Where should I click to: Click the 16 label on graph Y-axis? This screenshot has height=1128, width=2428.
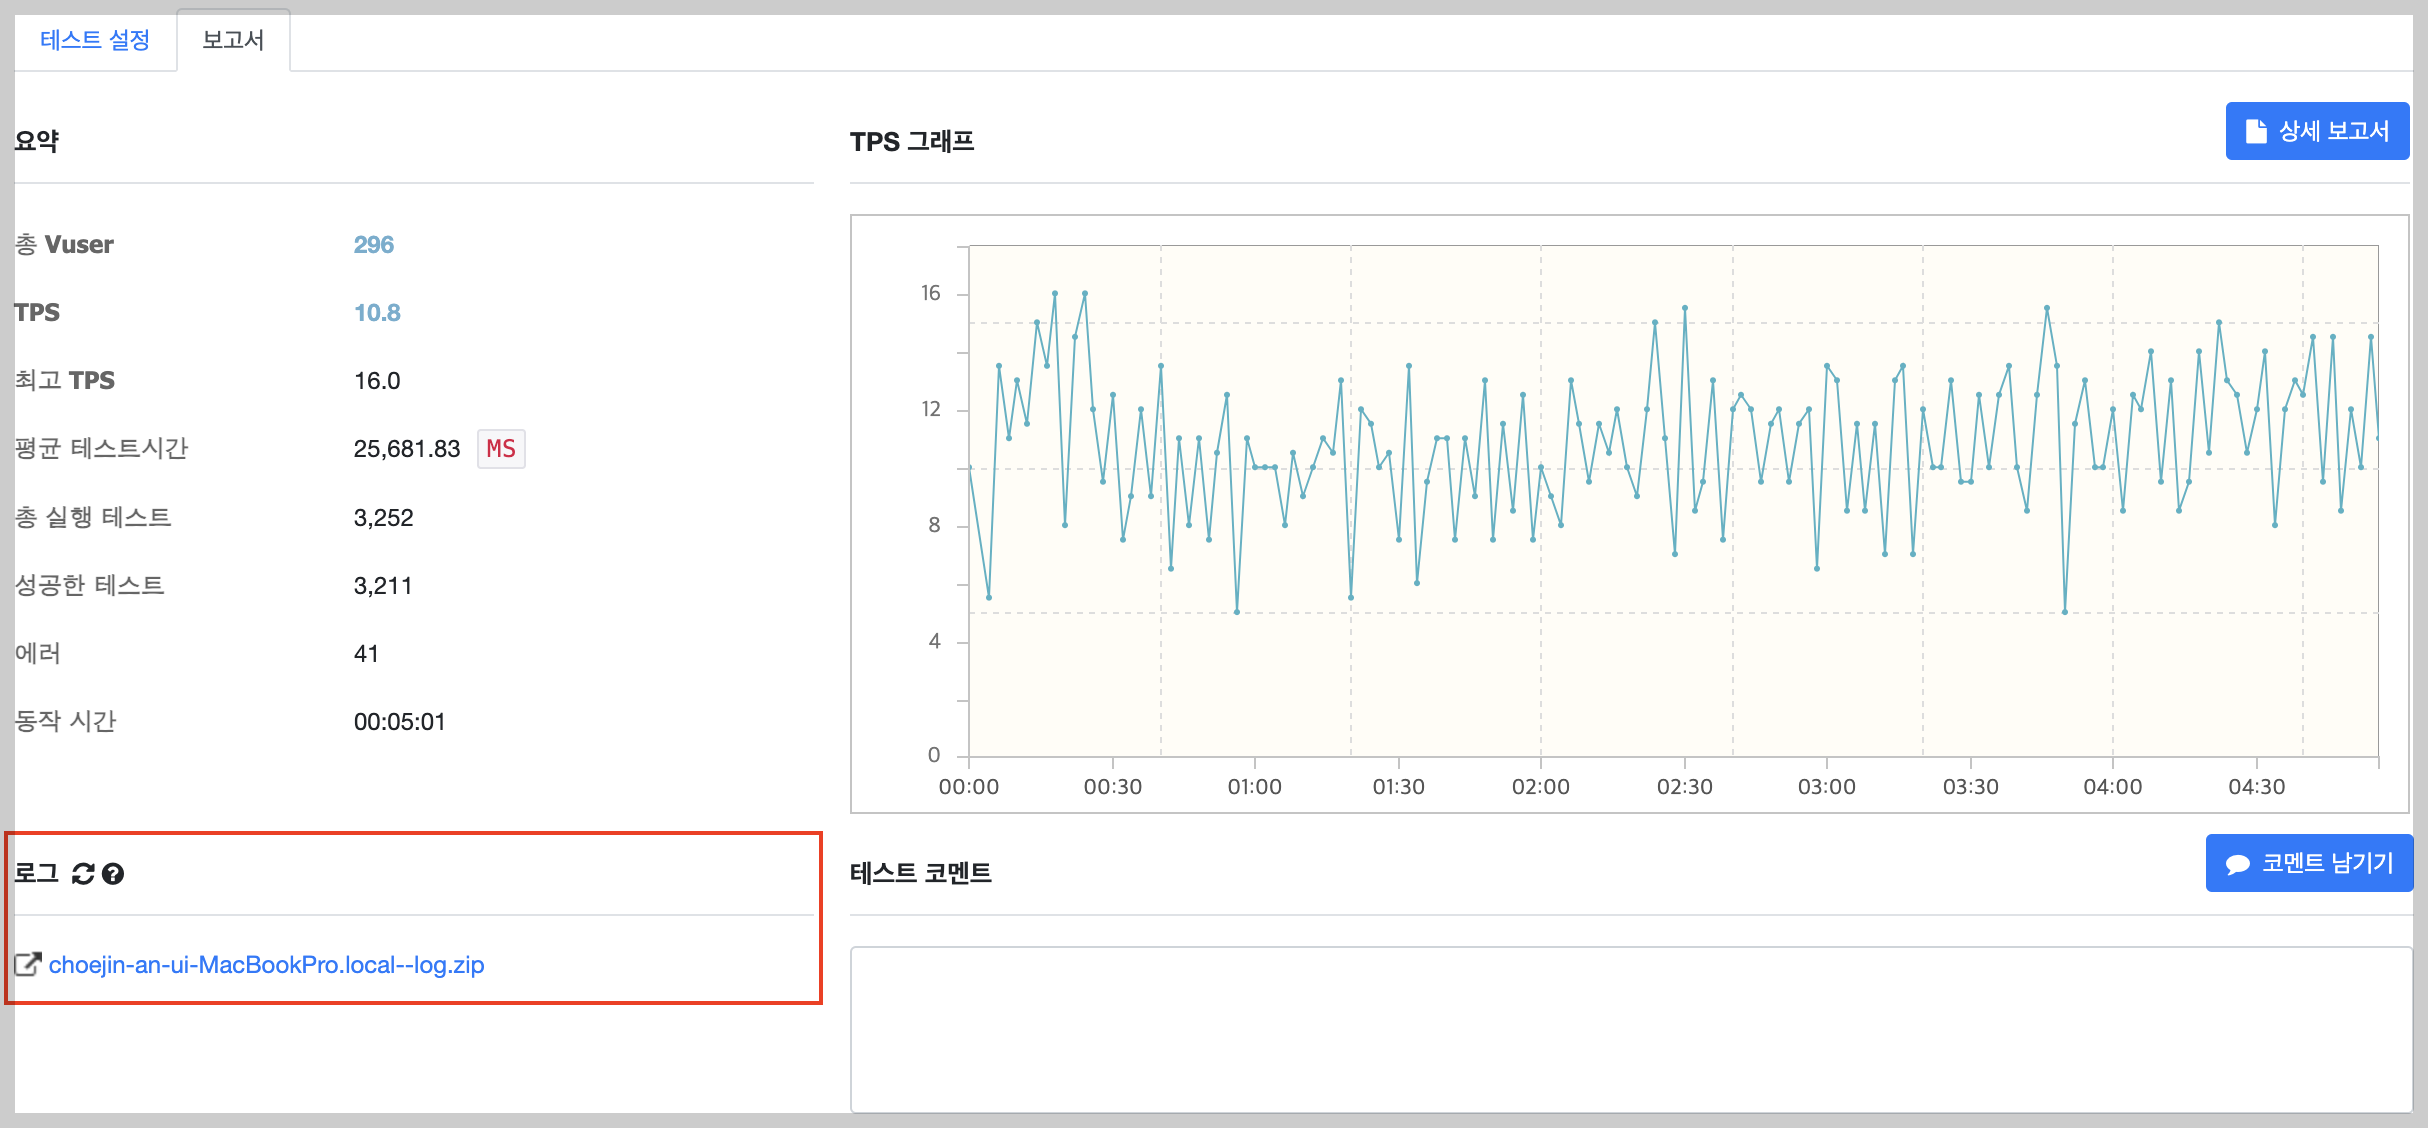(x=930, y=293)
